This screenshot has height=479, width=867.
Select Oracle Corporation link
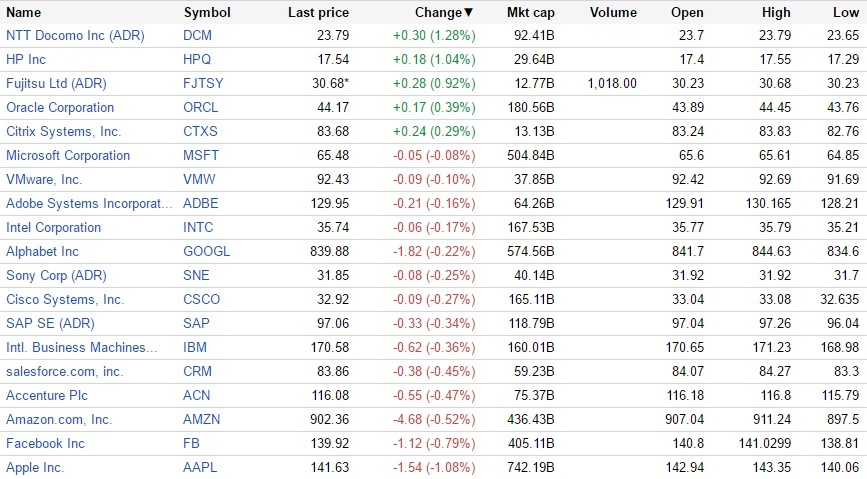60,108
